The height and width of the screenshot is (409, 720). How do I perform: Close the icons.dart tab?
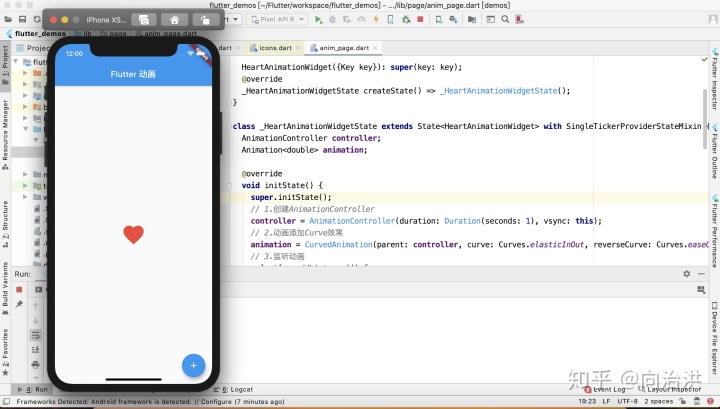(298, 48)
